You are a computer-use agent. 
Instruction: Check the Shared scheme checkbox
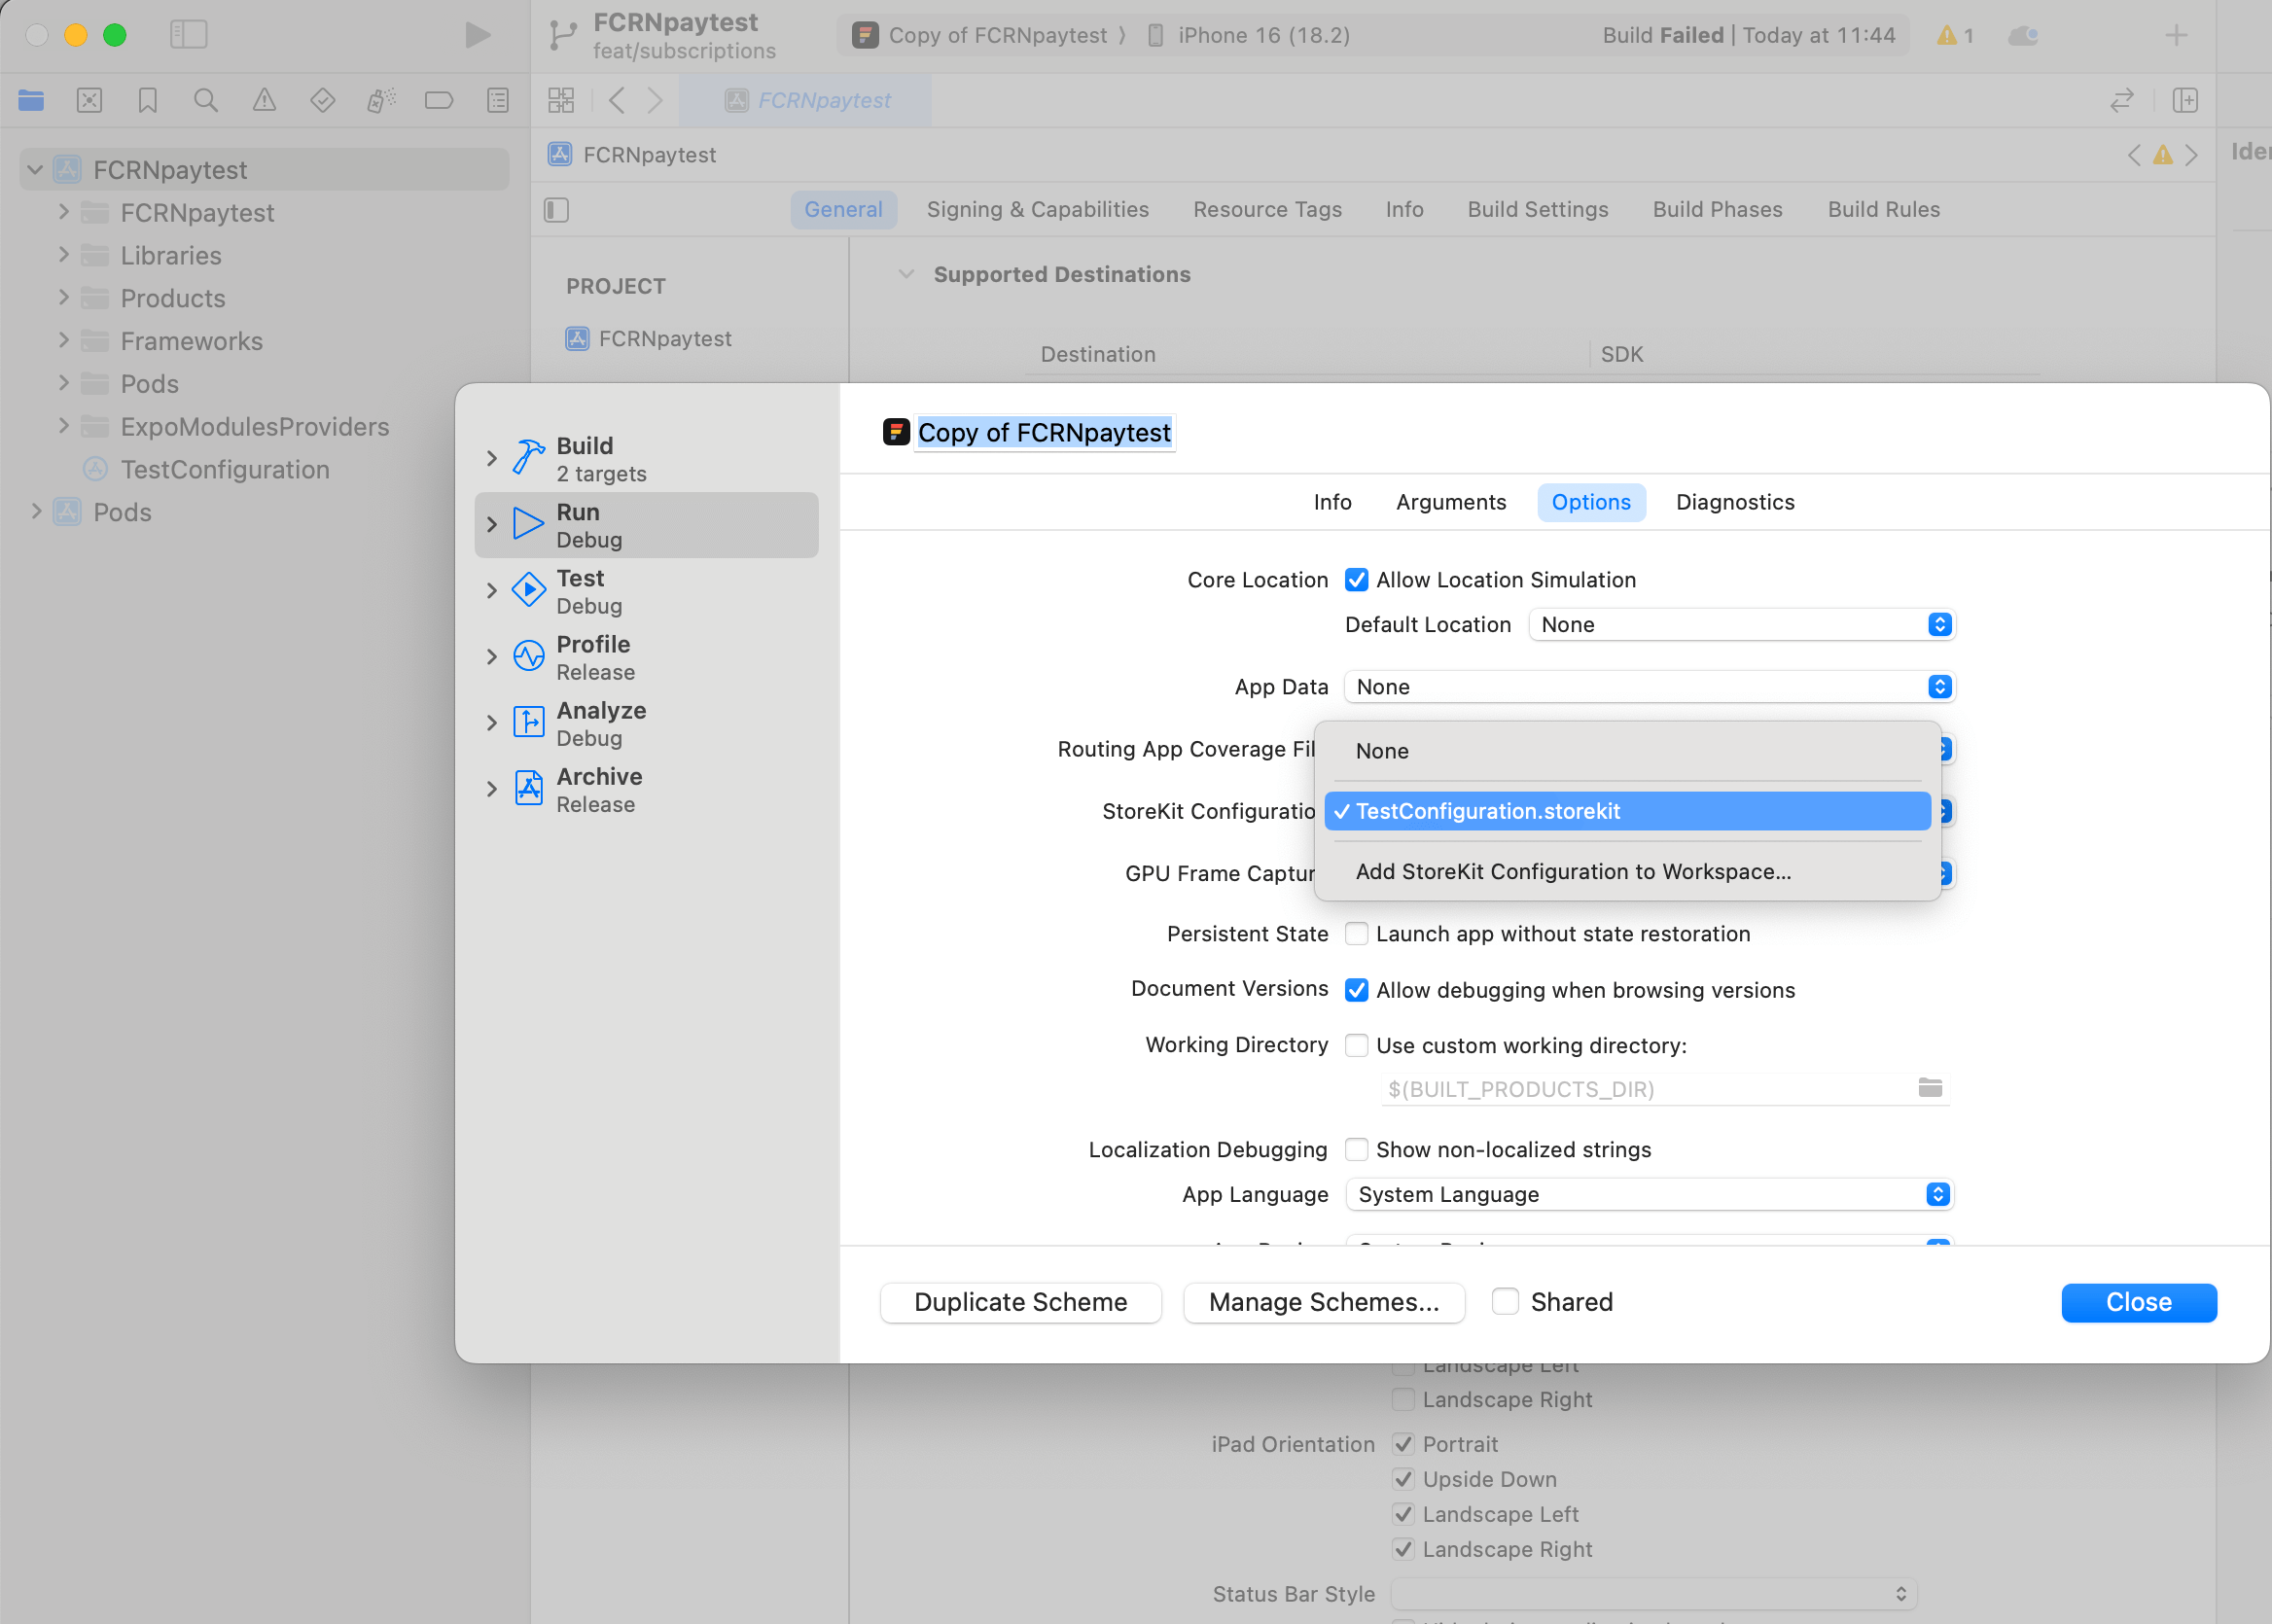coord(1506,1301)
